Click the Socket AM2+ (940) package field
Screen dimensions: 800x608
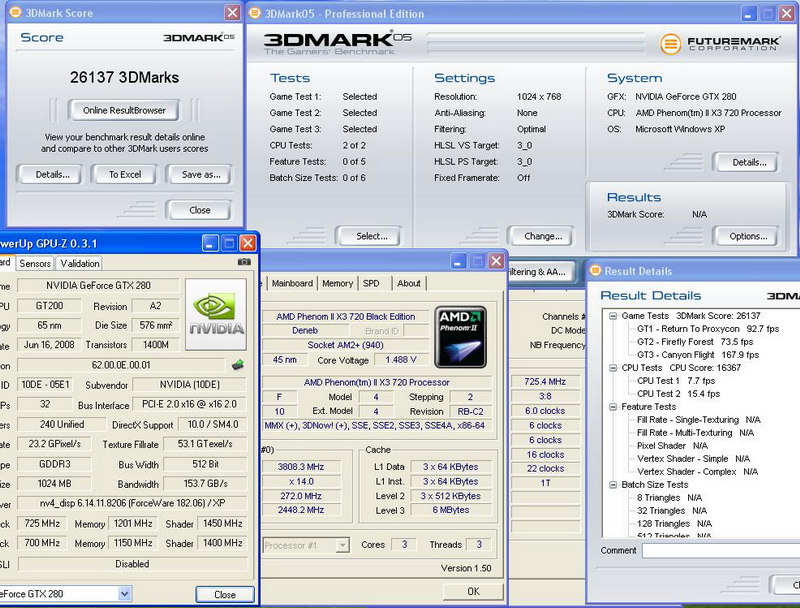tap(345, 345)
